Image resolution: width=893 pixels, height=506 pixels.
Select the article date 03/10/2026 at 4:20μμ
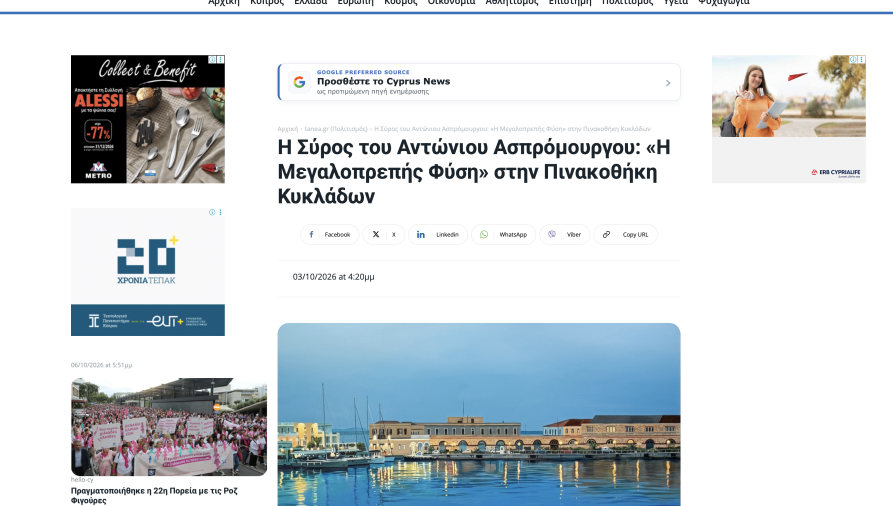333,277
